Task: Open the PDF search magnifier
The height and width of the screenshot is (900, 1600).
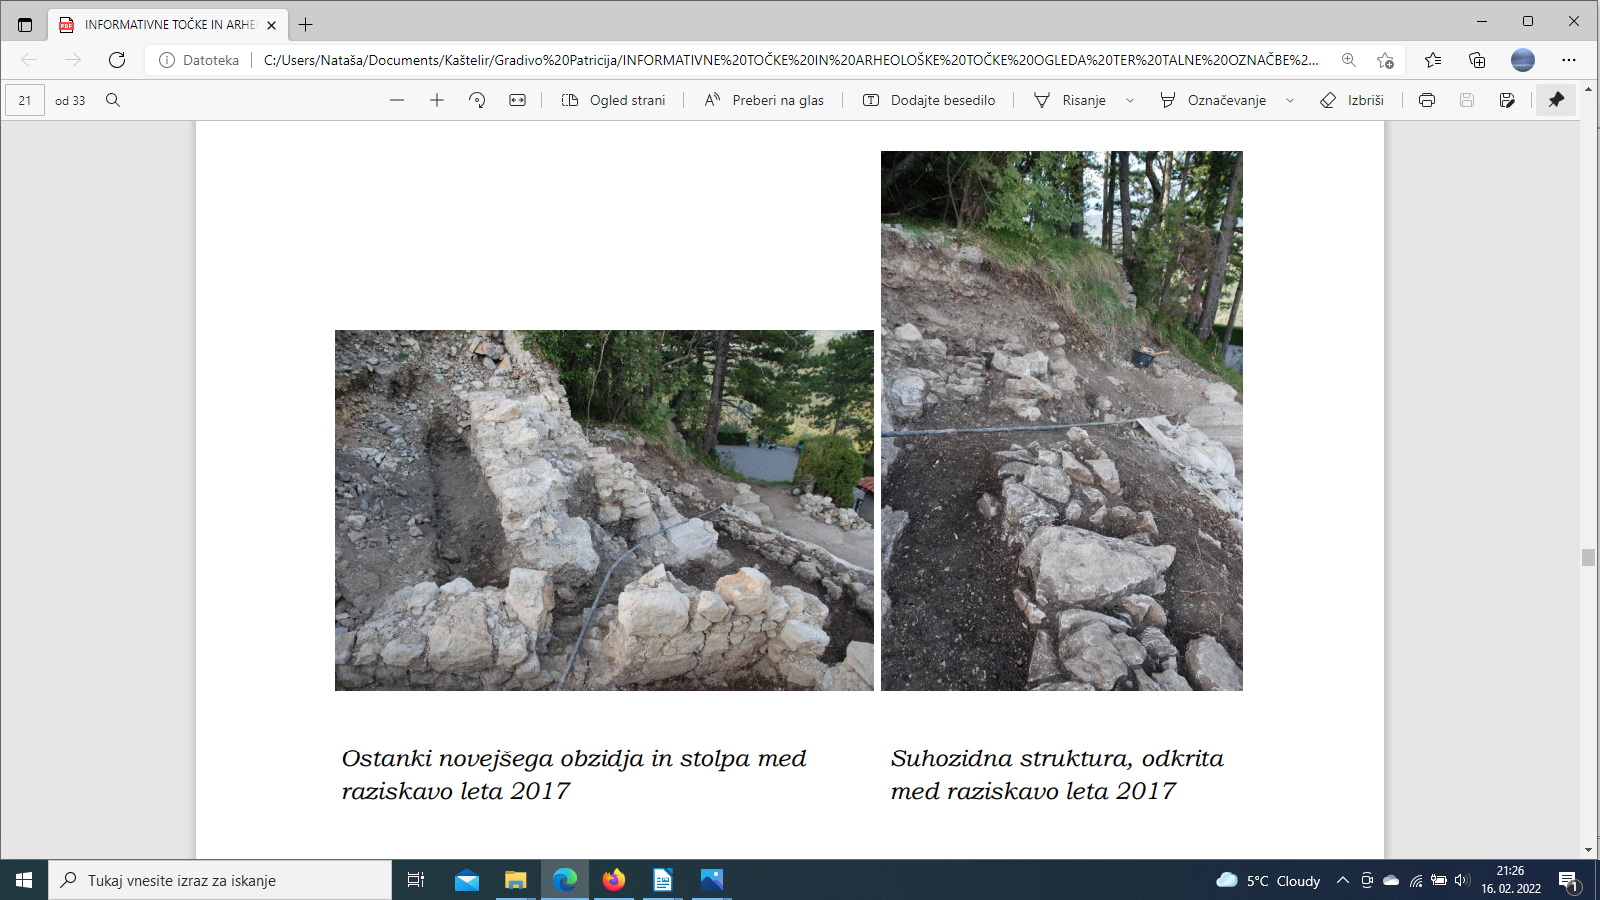Action: tap(113, 100)
